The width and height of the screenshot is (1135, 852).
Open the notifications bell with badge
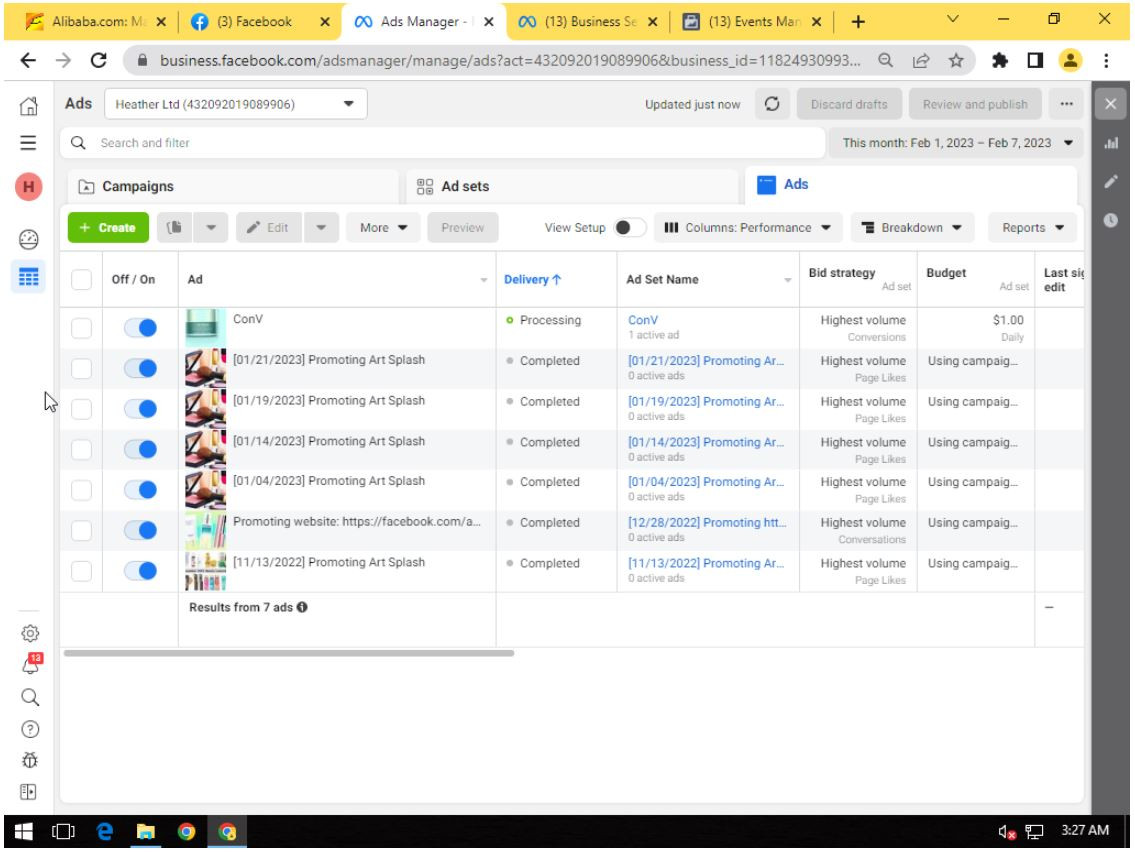30,665
